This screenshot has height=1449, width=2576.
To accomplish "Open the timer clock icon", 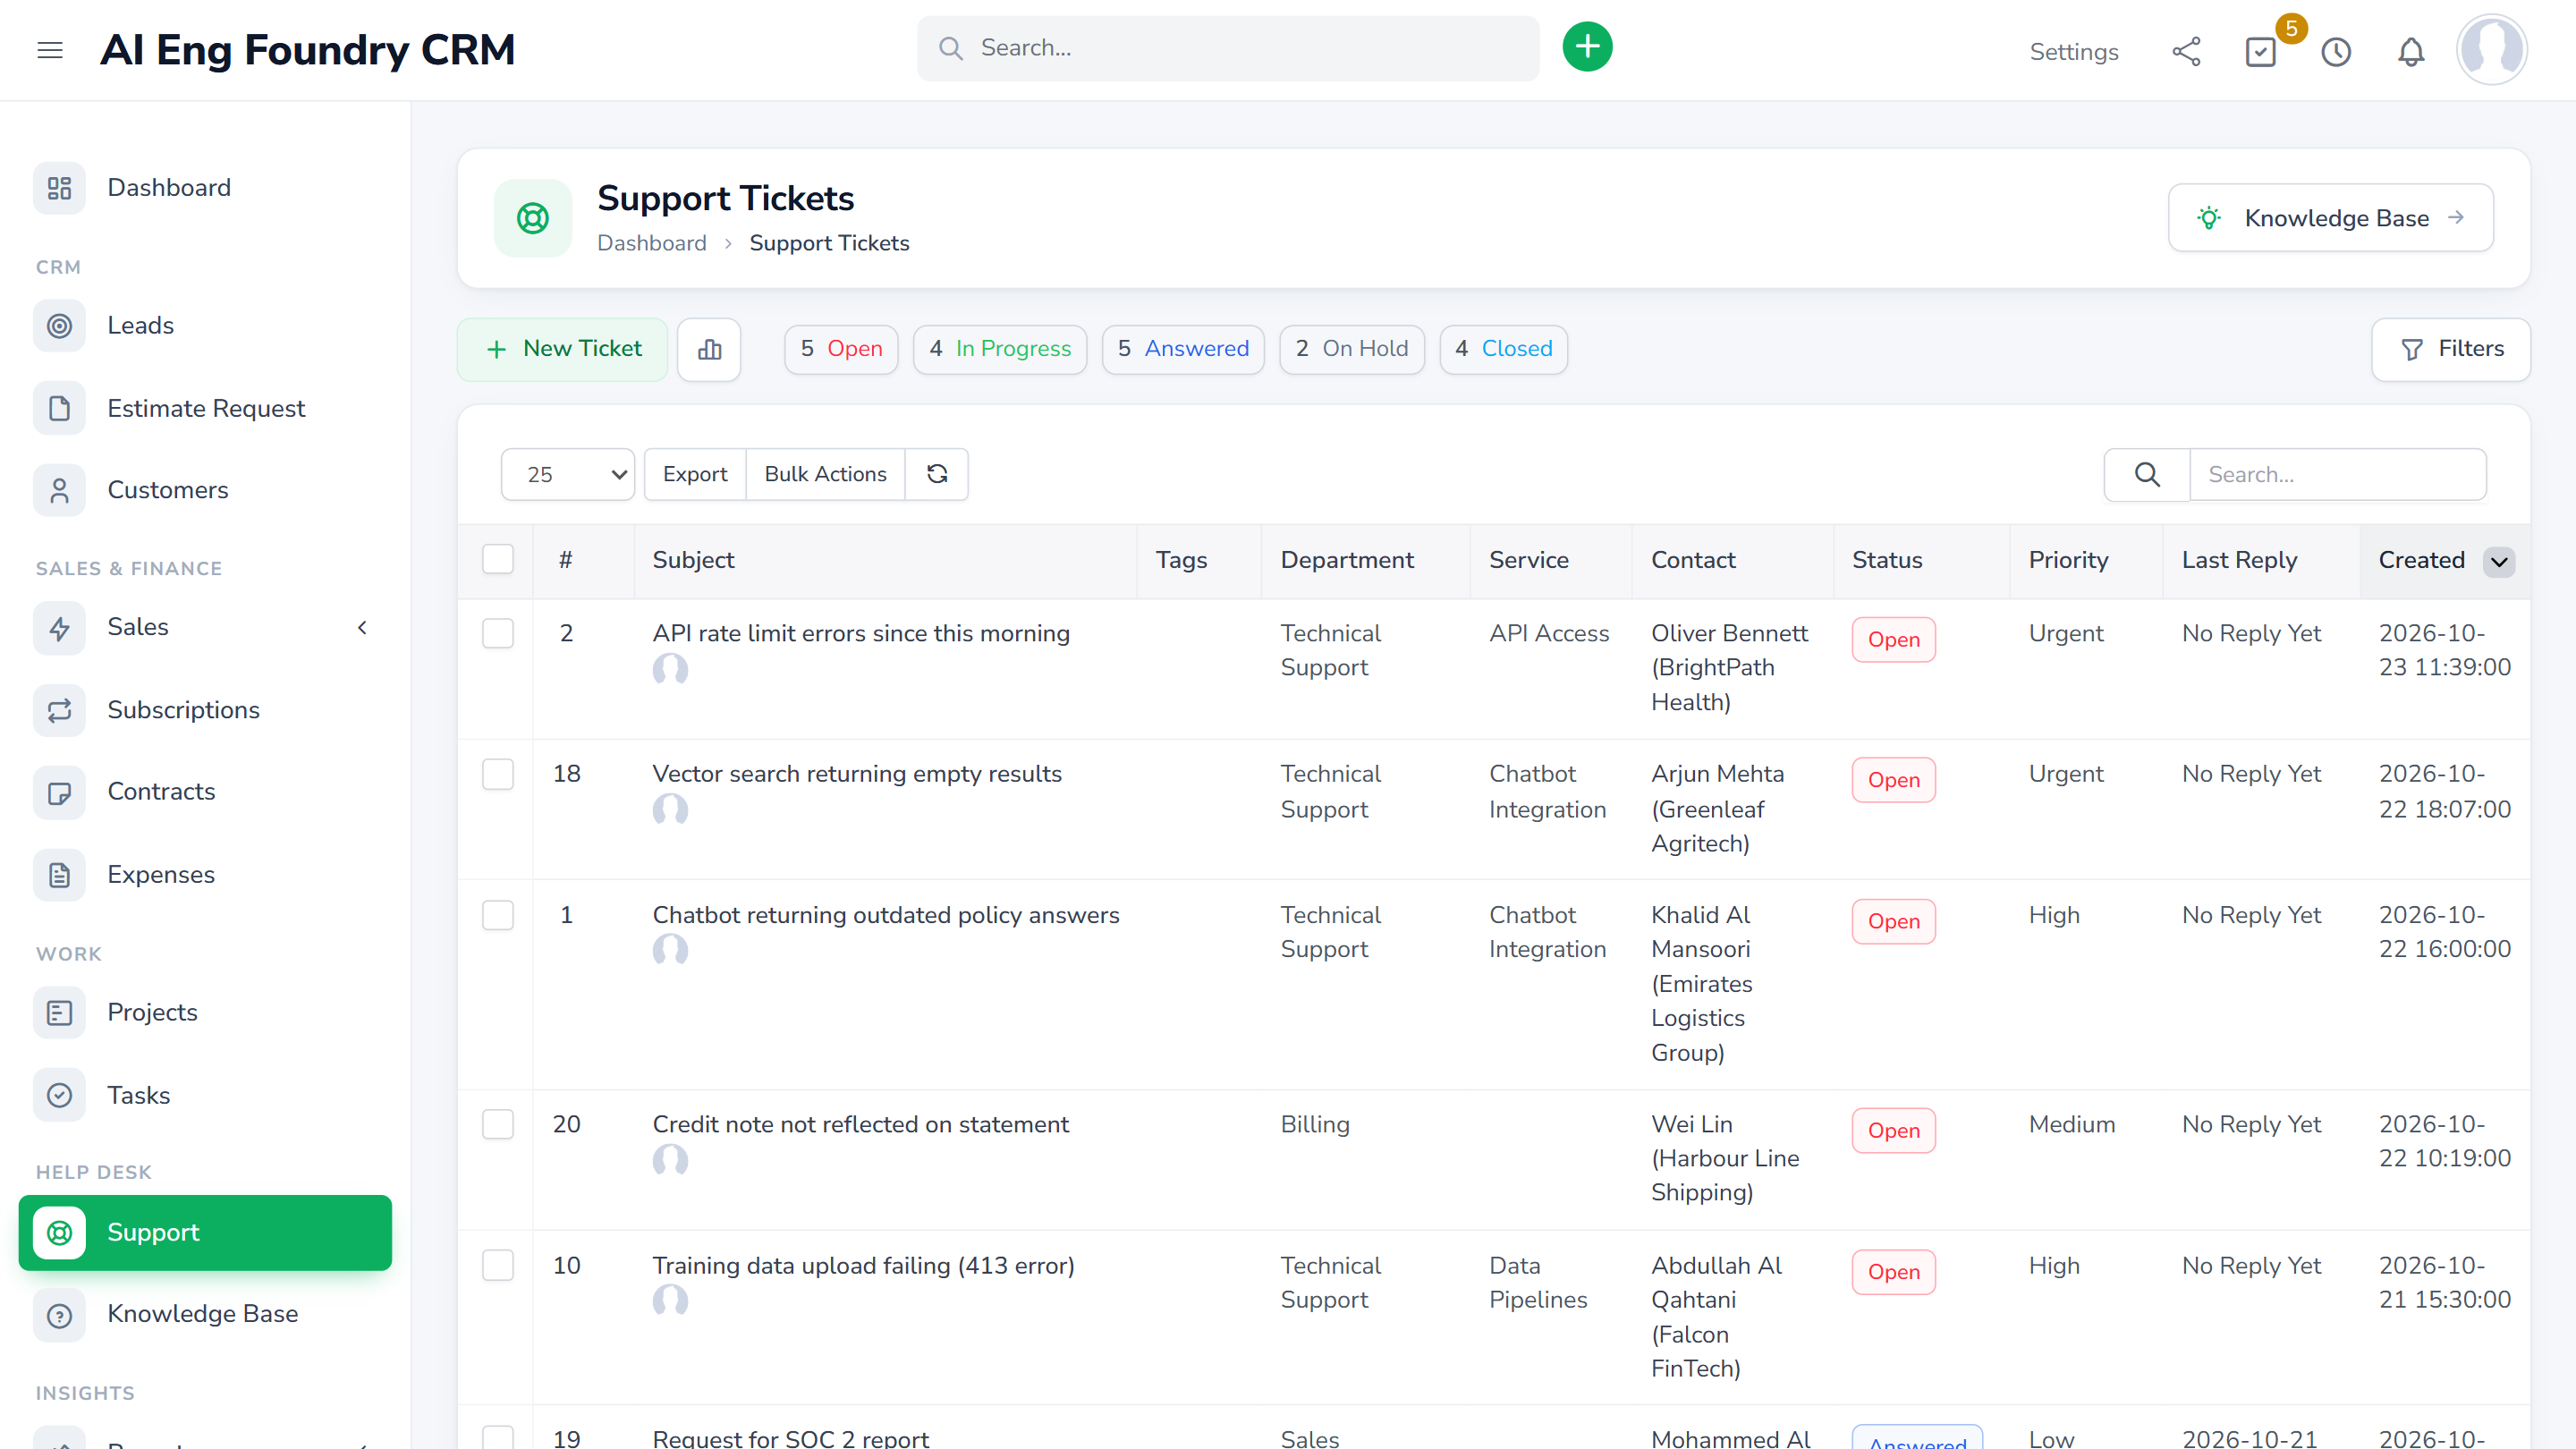I will [x=2335, y=52].
